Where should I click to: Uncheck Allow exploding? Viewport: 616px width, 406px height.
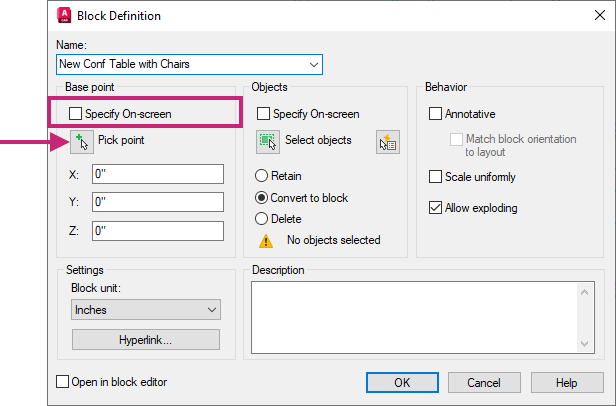(435, 208)
